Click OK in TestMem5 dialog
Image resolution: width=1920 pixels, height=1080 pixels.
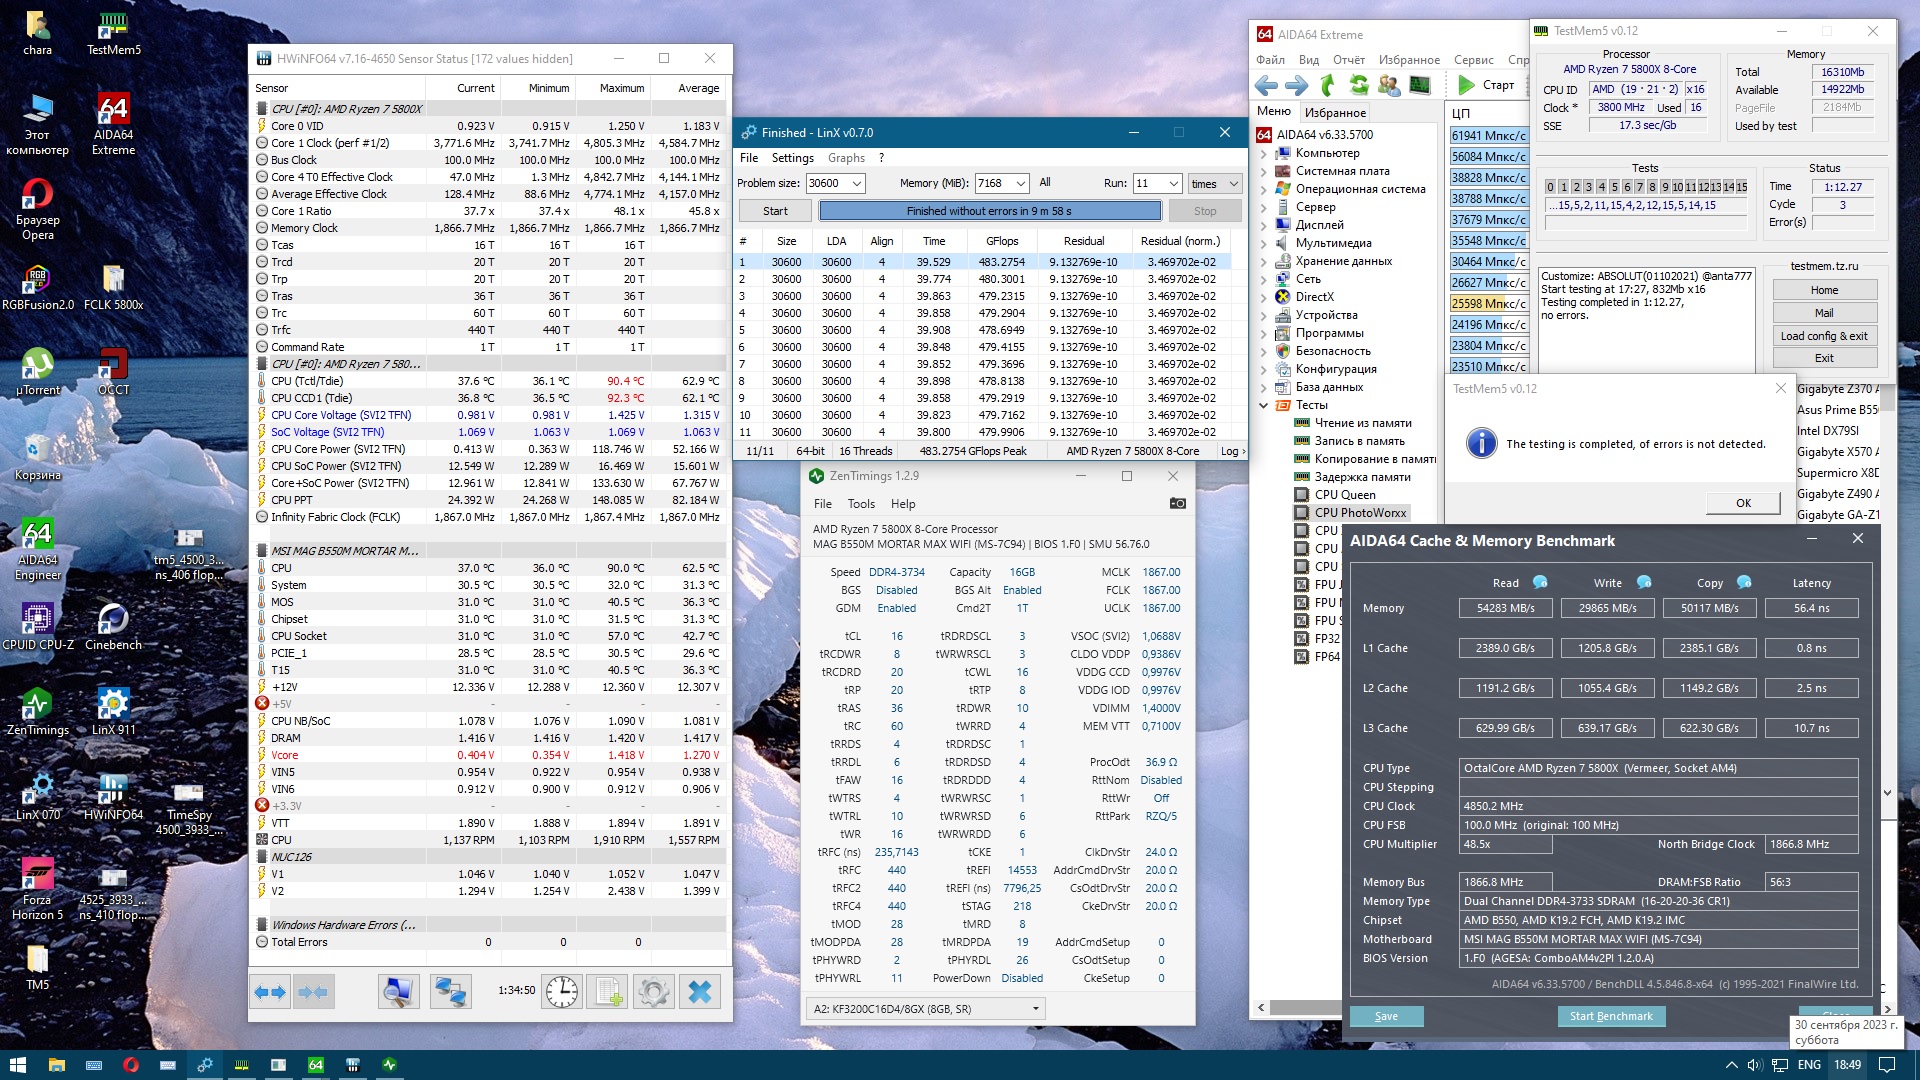pos(1742,503)
